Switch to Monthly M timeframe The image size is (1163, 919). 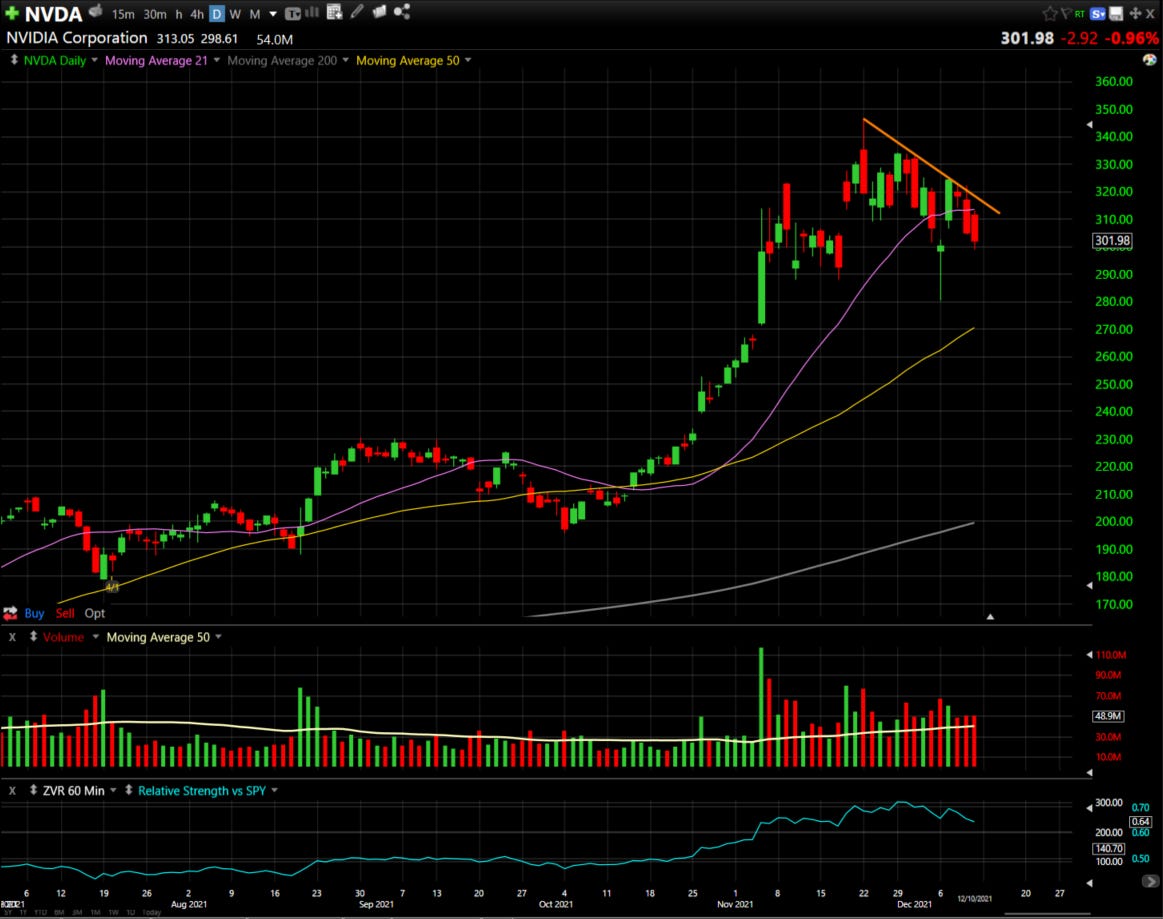(254, 14)
